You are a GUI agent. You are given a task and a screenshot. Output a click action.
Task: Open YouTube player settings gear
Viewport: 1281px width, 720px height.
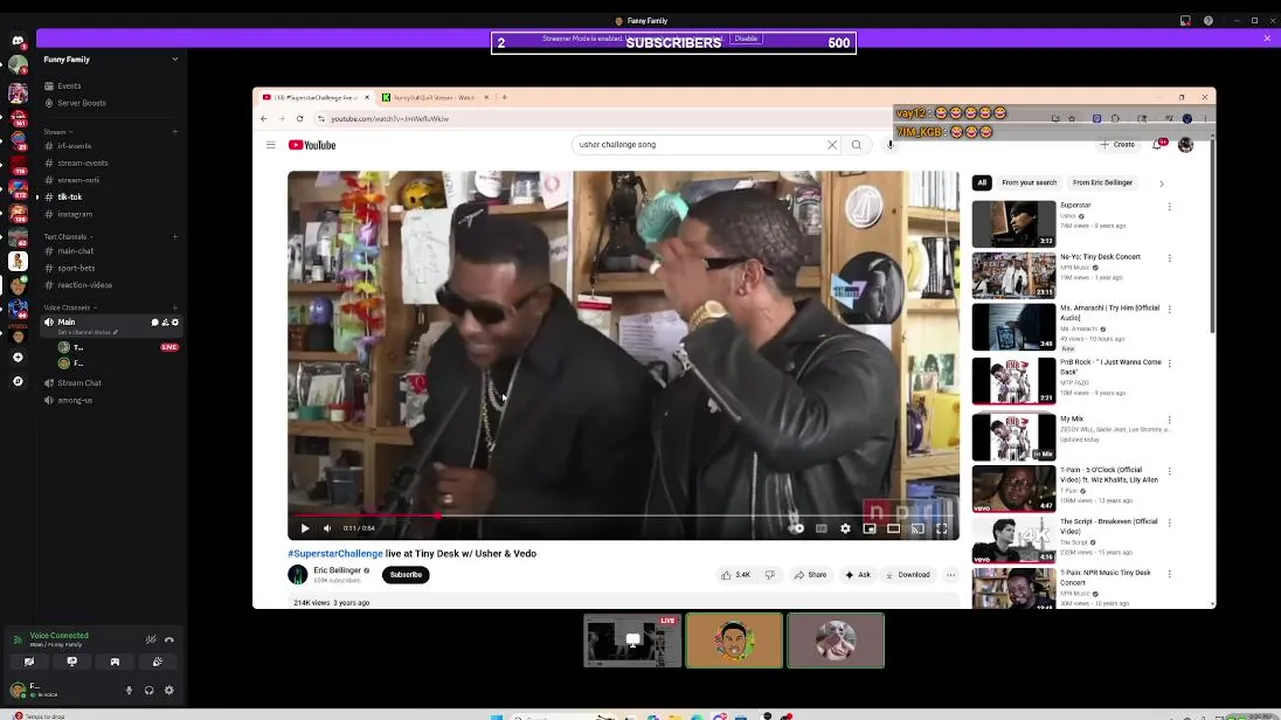(x=845, y=529)
